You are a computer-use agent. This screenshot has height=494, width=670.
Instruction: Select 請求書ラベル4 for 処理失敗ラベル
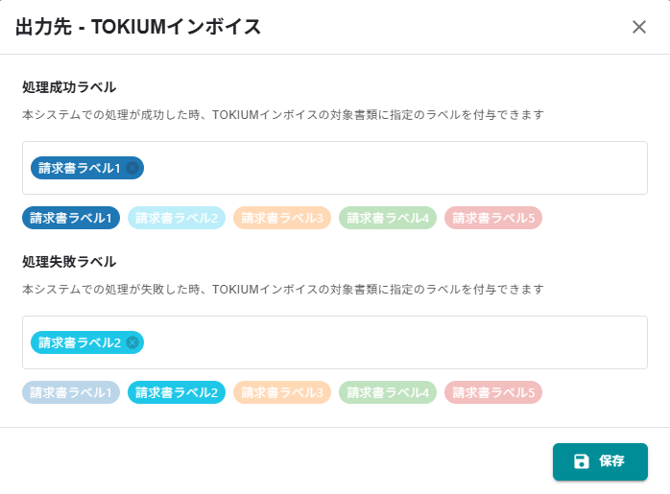click(388, 393)
